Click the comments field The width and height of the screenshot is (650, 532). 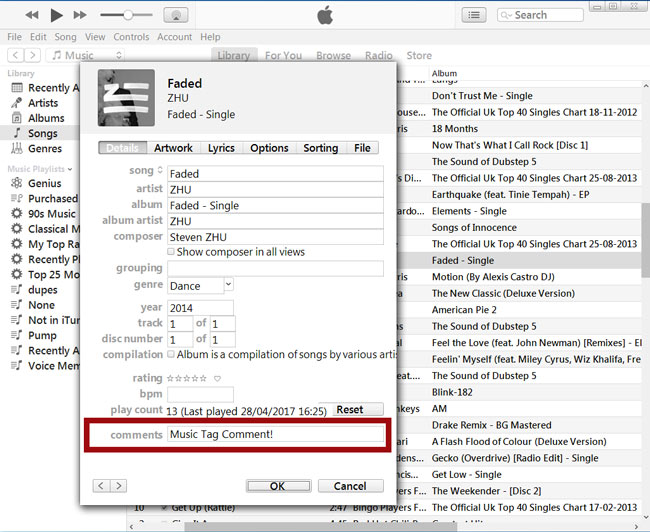[x=275, y=434]
